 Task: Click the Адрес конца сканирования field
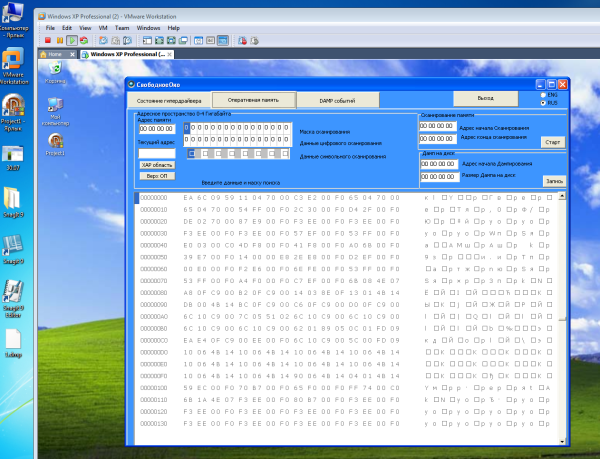(x=438, y=138)
